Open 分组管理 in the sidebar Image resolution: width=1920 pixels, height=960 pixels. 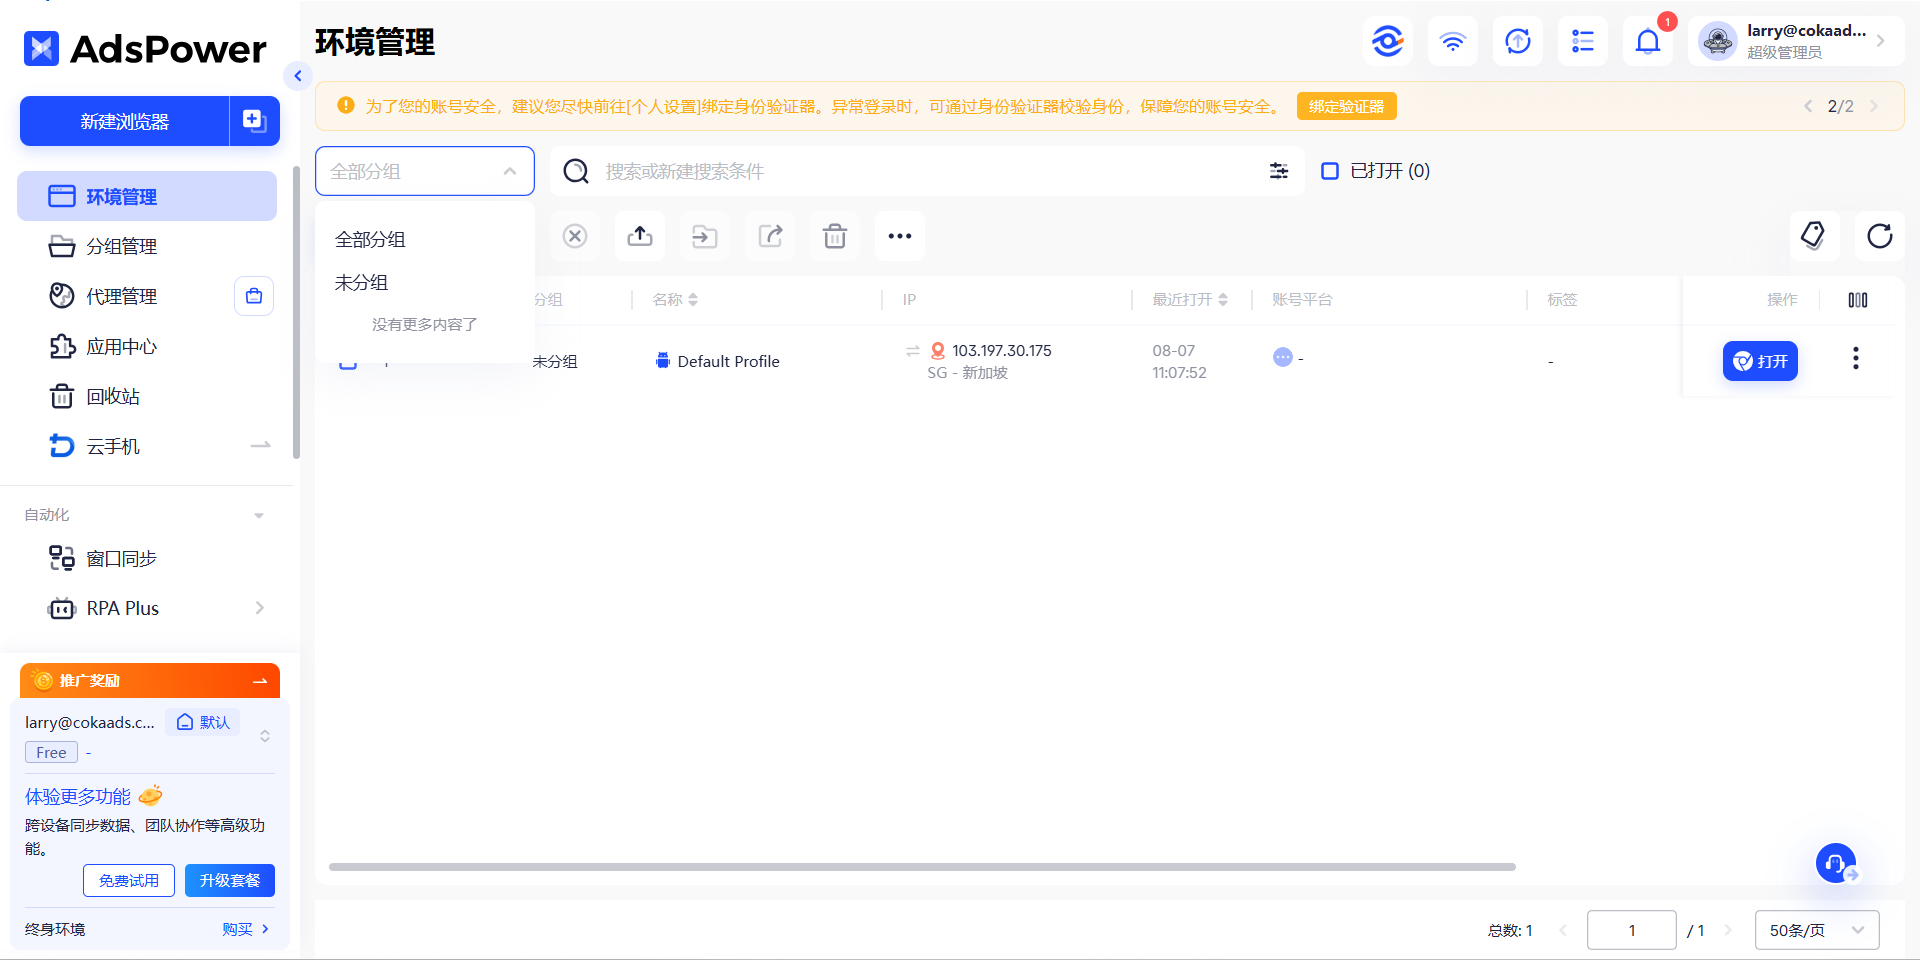147,246
